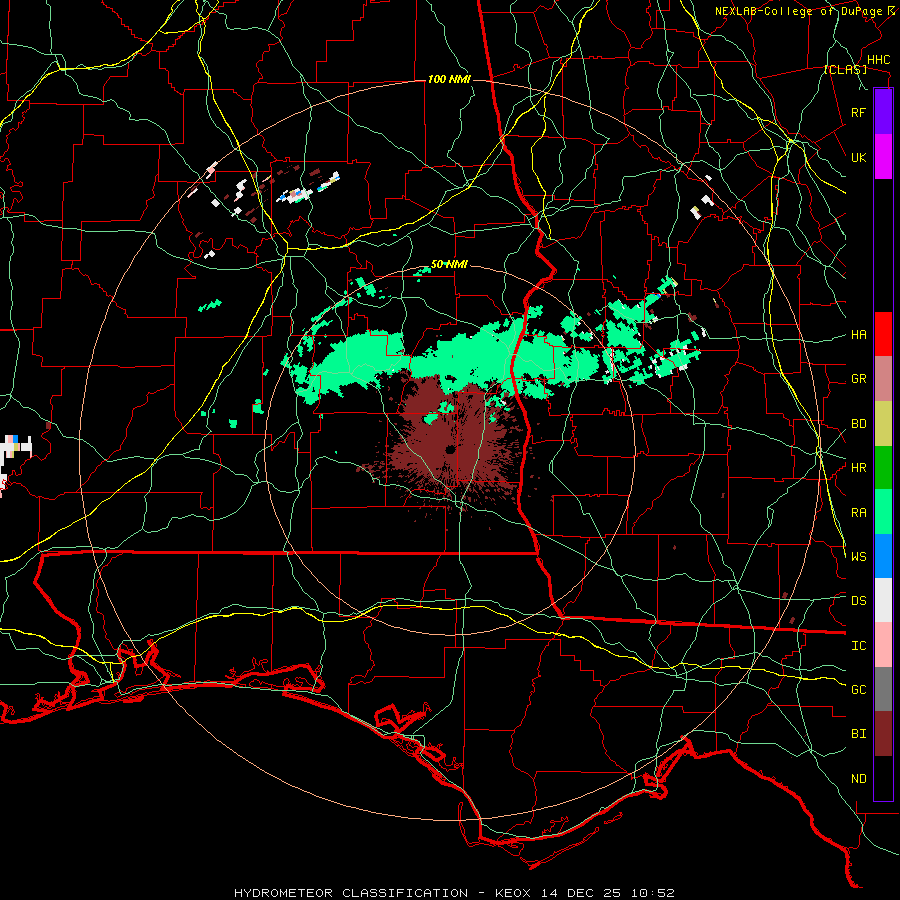
Task: Click the RA light green legend swatch
Action: click(883, 512)
